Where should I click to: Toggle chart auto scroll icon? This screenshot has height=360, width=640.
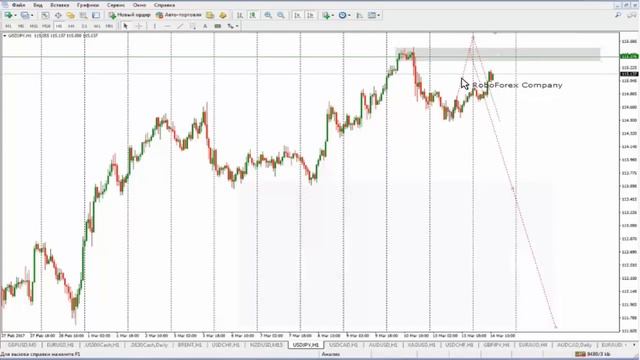tap(297, 15)
